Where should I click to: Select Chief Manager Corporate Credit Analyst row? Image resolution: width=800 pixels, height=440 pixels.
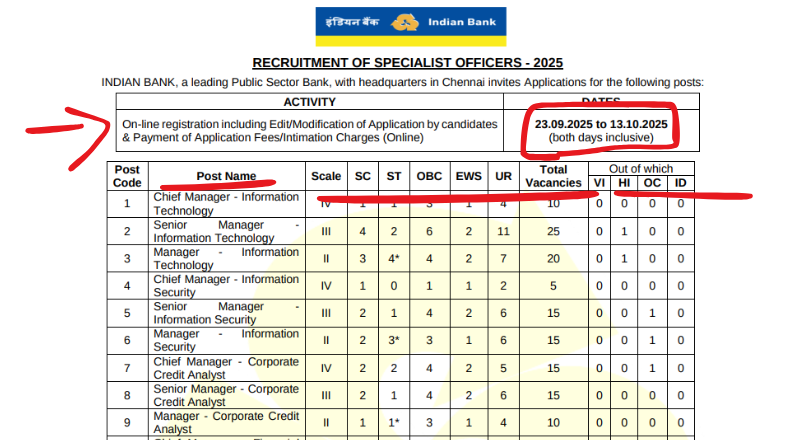tap(226, 368)
